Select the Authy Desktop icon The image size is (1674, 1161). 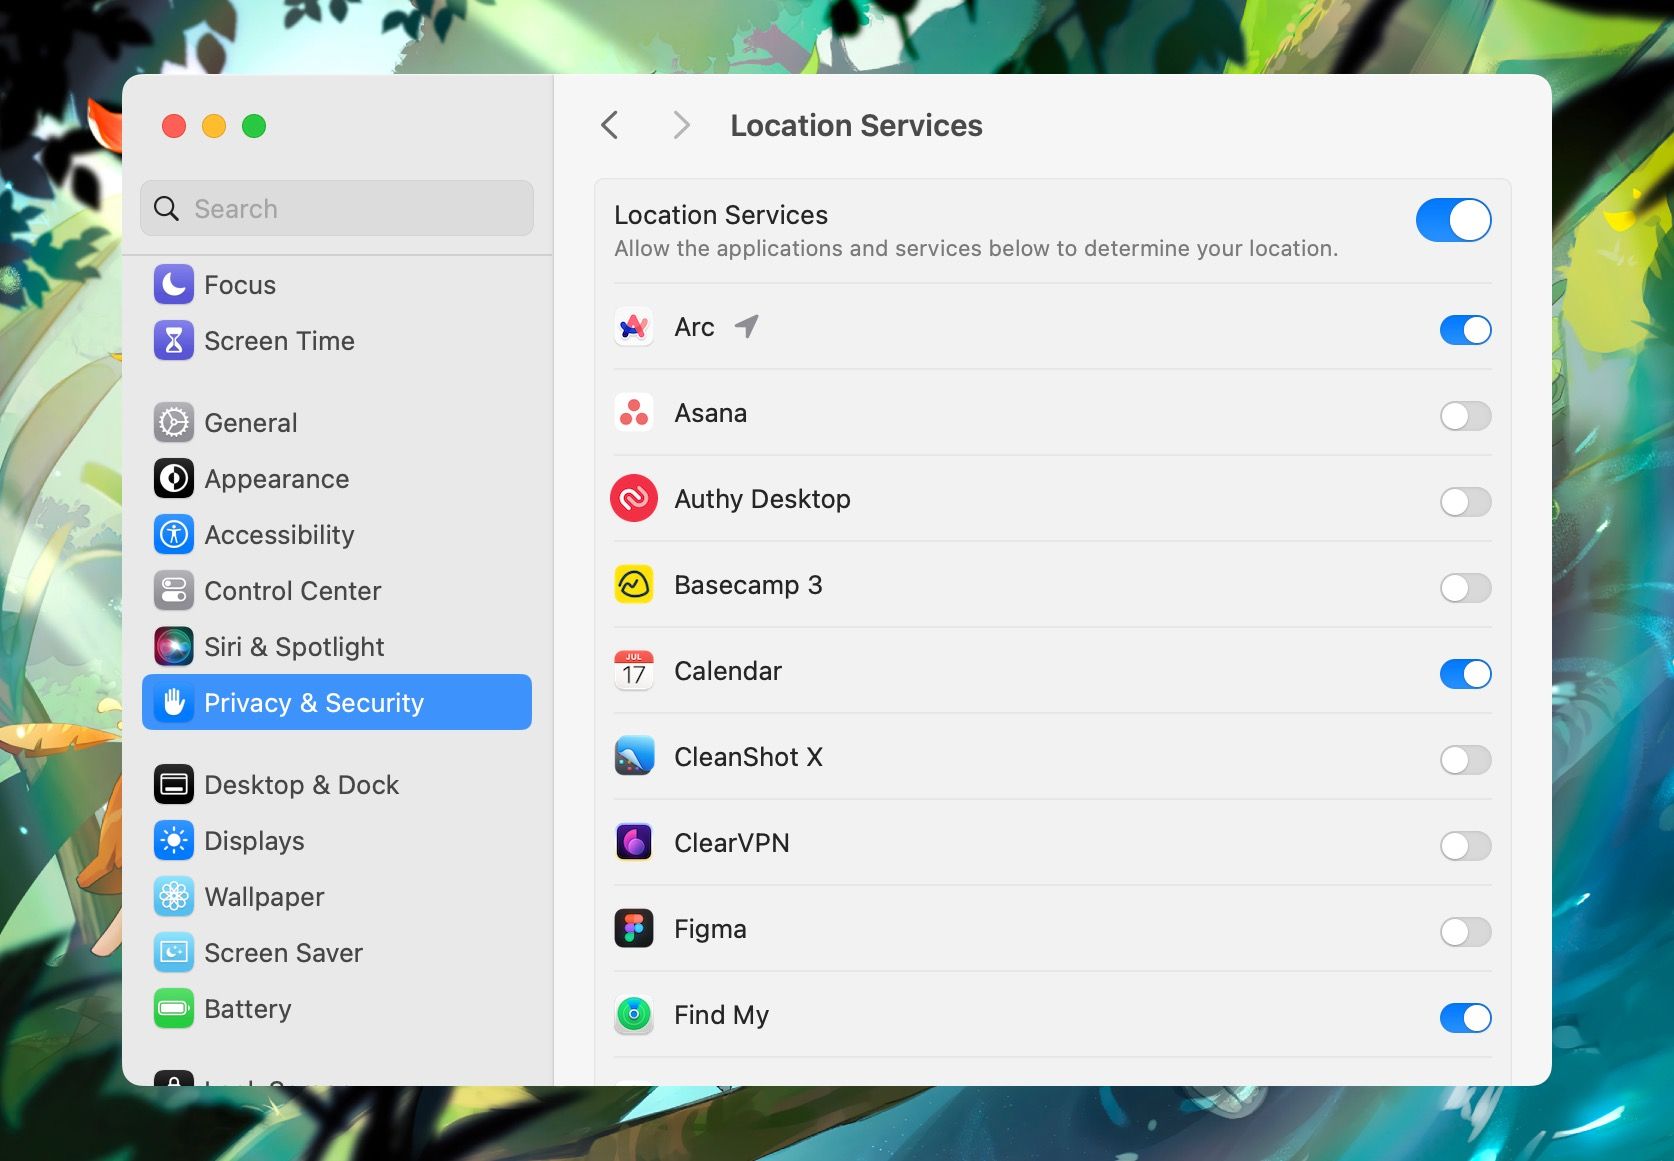click(x=633, y=498)
